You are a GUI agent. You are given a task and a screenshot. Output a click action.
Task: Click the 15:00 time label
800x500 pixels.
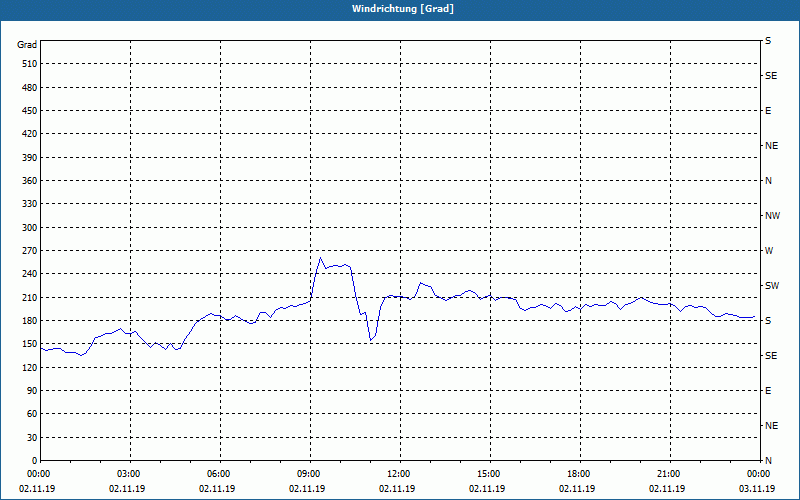coord(490,474)
